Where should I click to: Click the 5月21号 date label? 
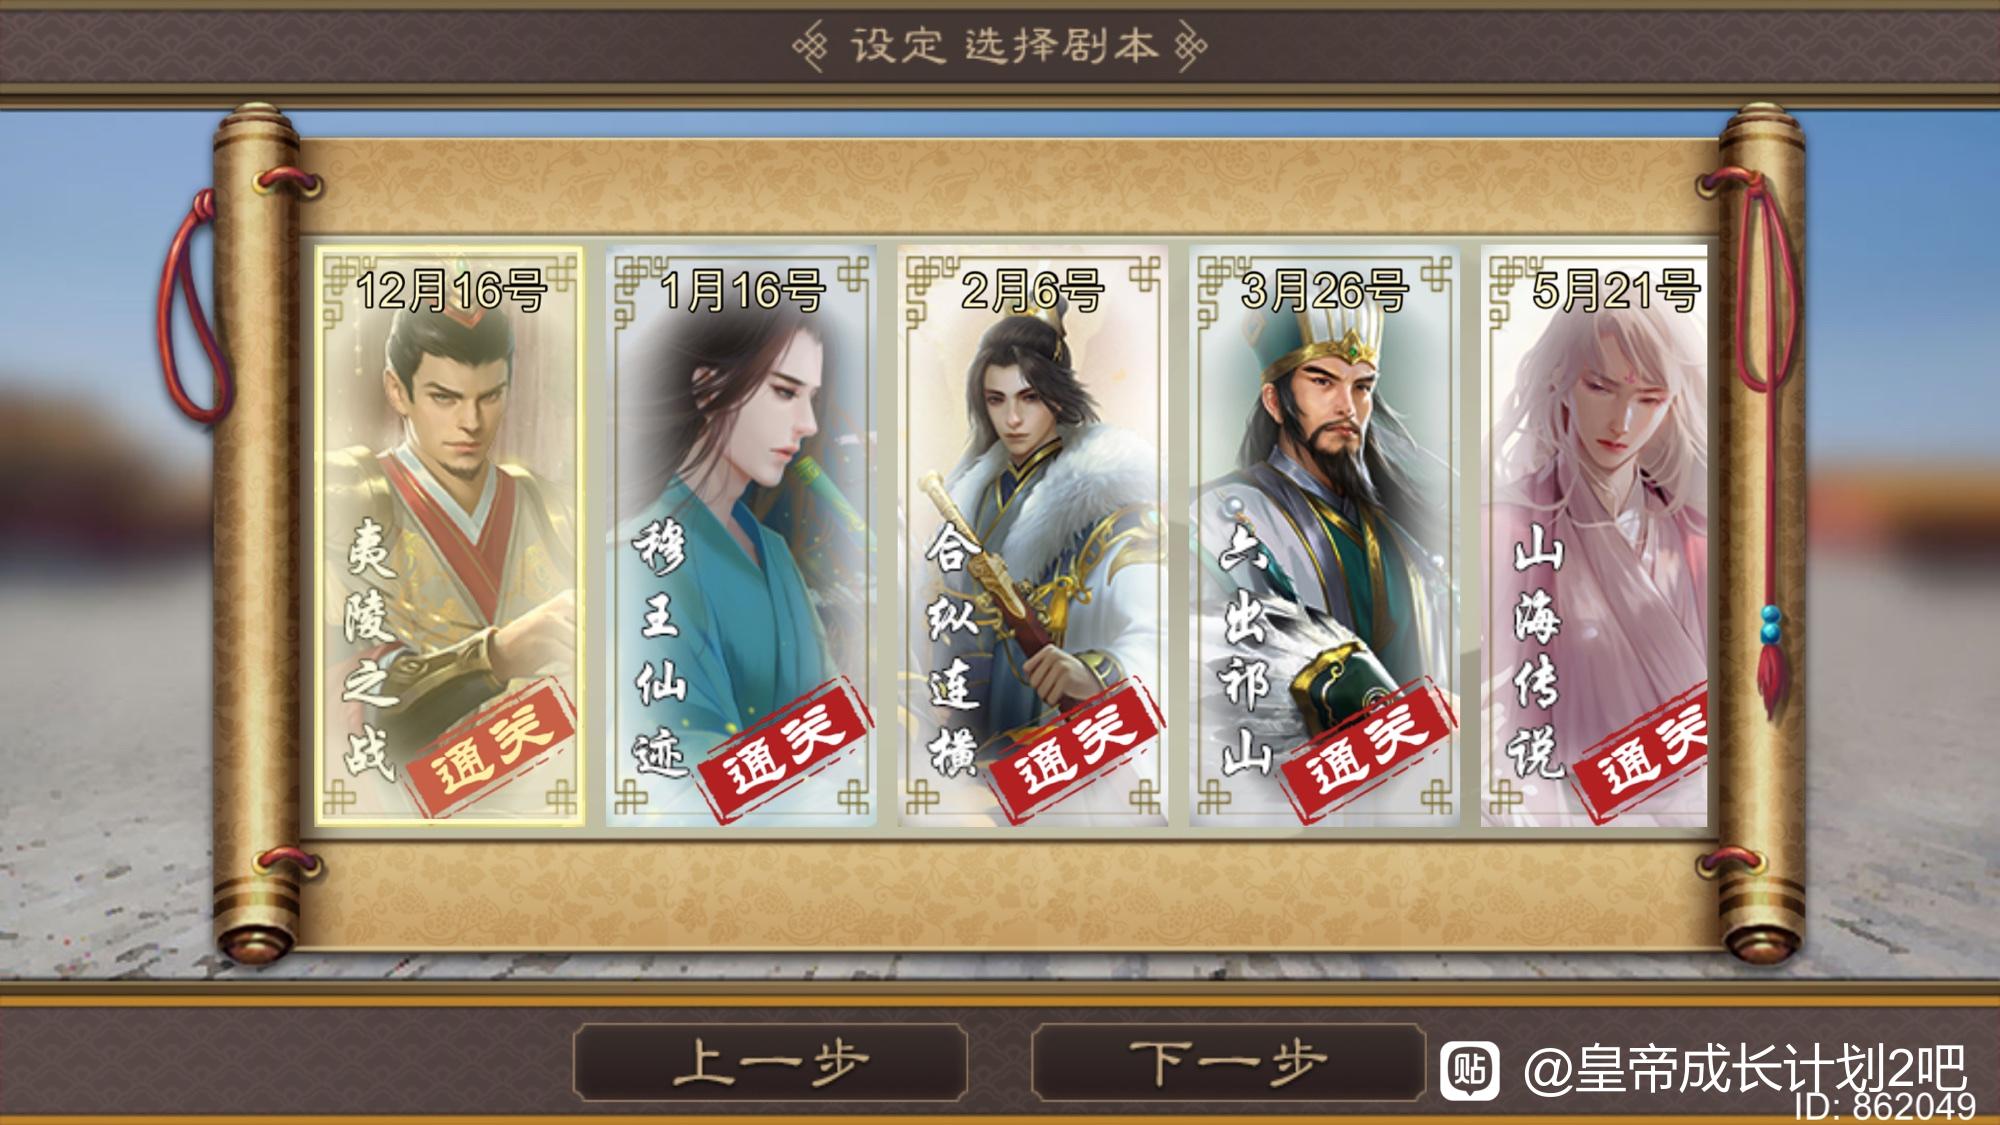(1616, 291)
